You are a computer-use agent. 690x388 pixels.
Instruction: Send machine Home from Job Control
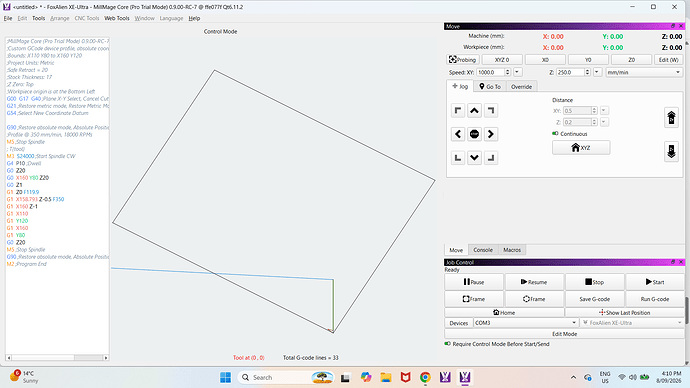[x=504, y=312]
